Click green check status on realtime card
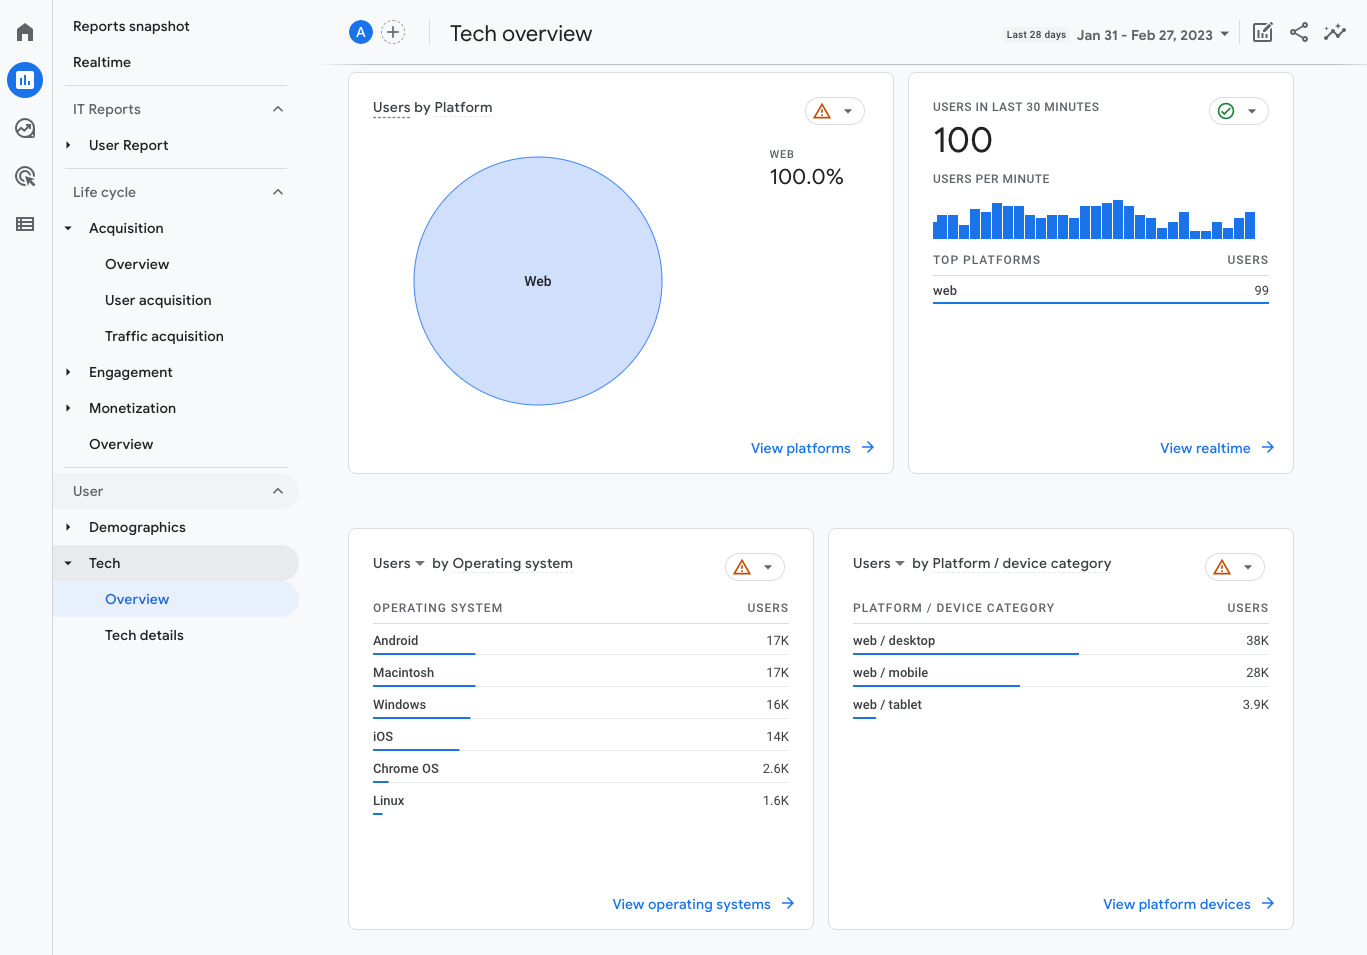Screen dimensions: 1367x955 click(x=1226, y=111)
